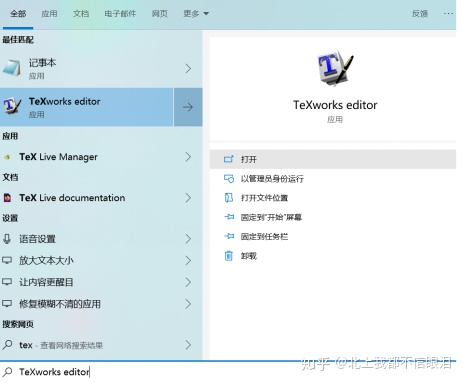Click the open icon next to 打开
The width and height of the screenshot is (463, 383).
coord(229,159)
